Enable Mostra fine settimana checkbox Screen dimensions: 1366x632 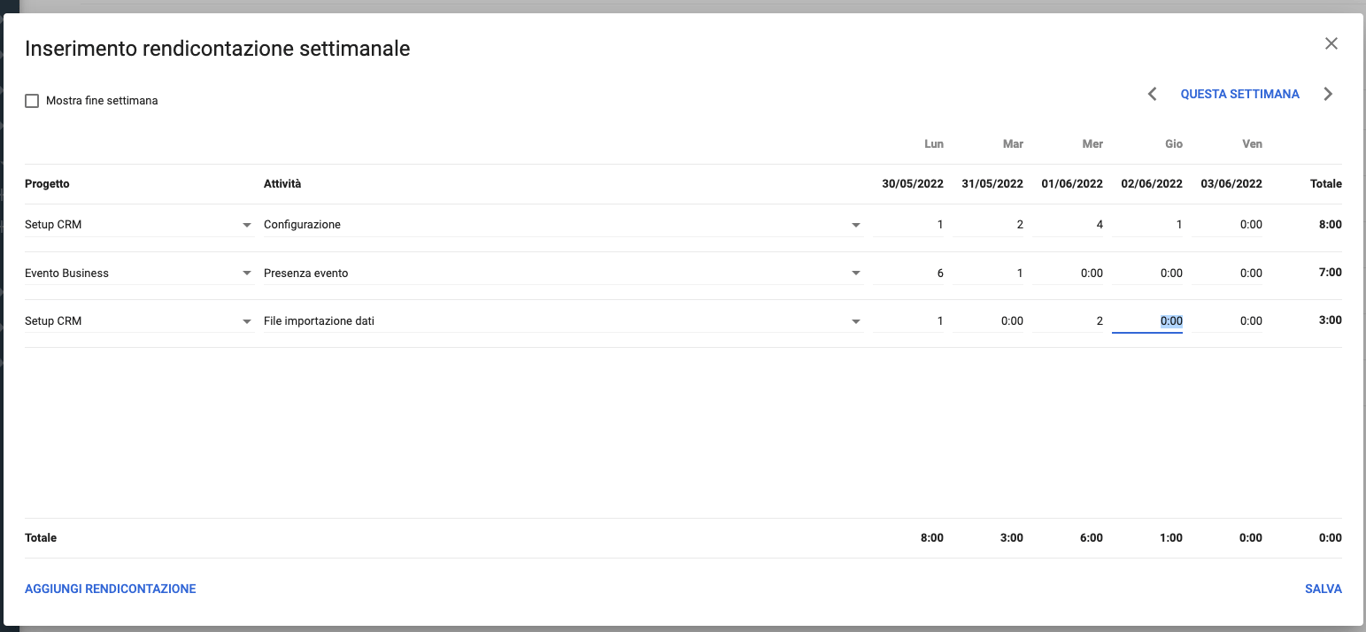point(32,101)
